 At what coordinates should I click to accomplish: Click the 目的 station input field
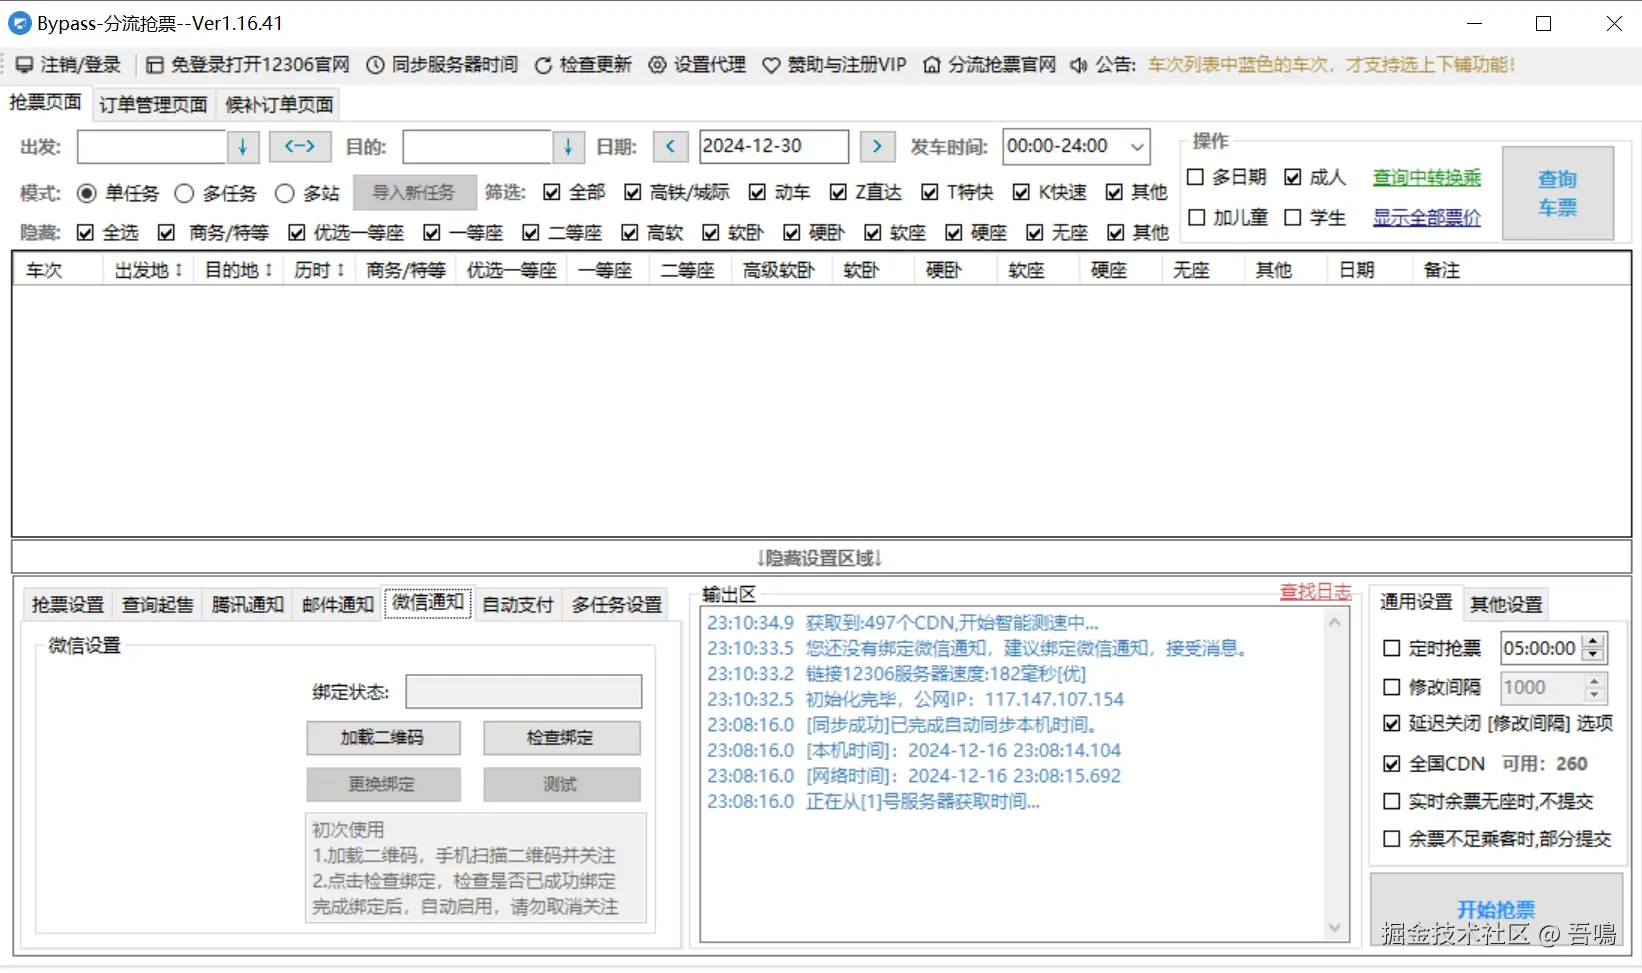click(478, 147)
